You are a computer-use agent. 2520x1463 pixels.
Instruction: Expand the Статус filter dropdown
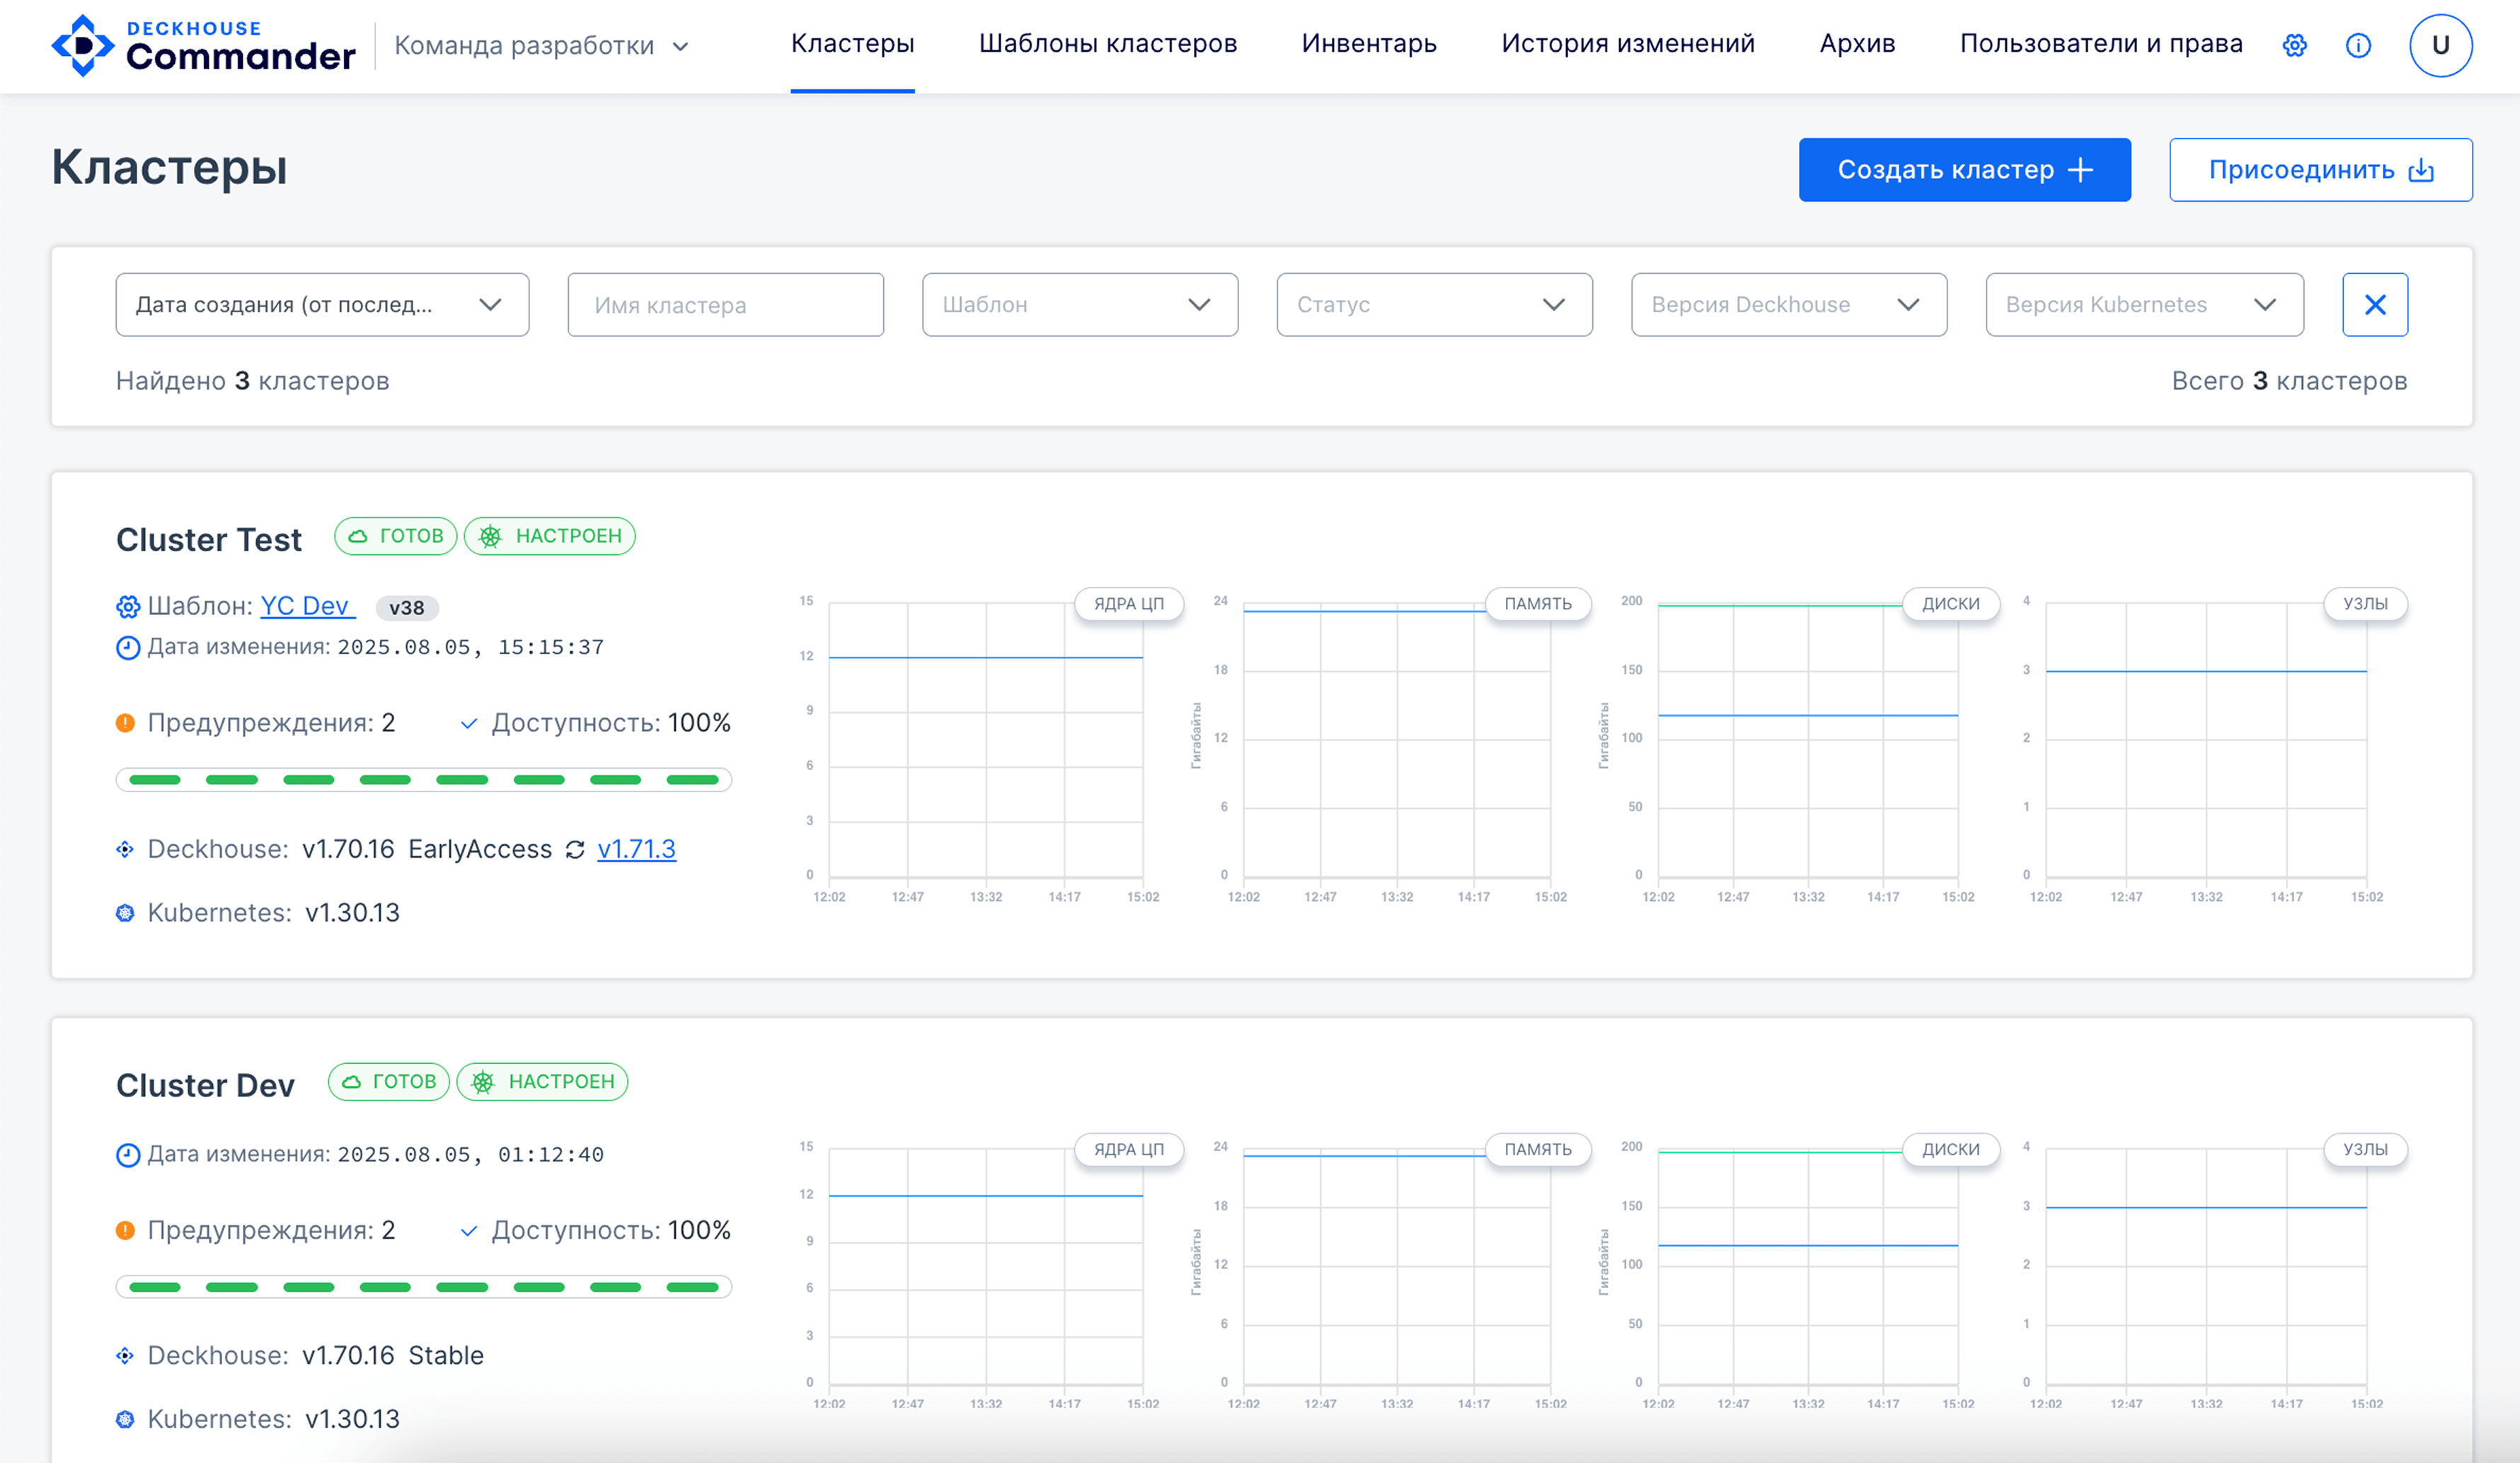coord(1434,304)
